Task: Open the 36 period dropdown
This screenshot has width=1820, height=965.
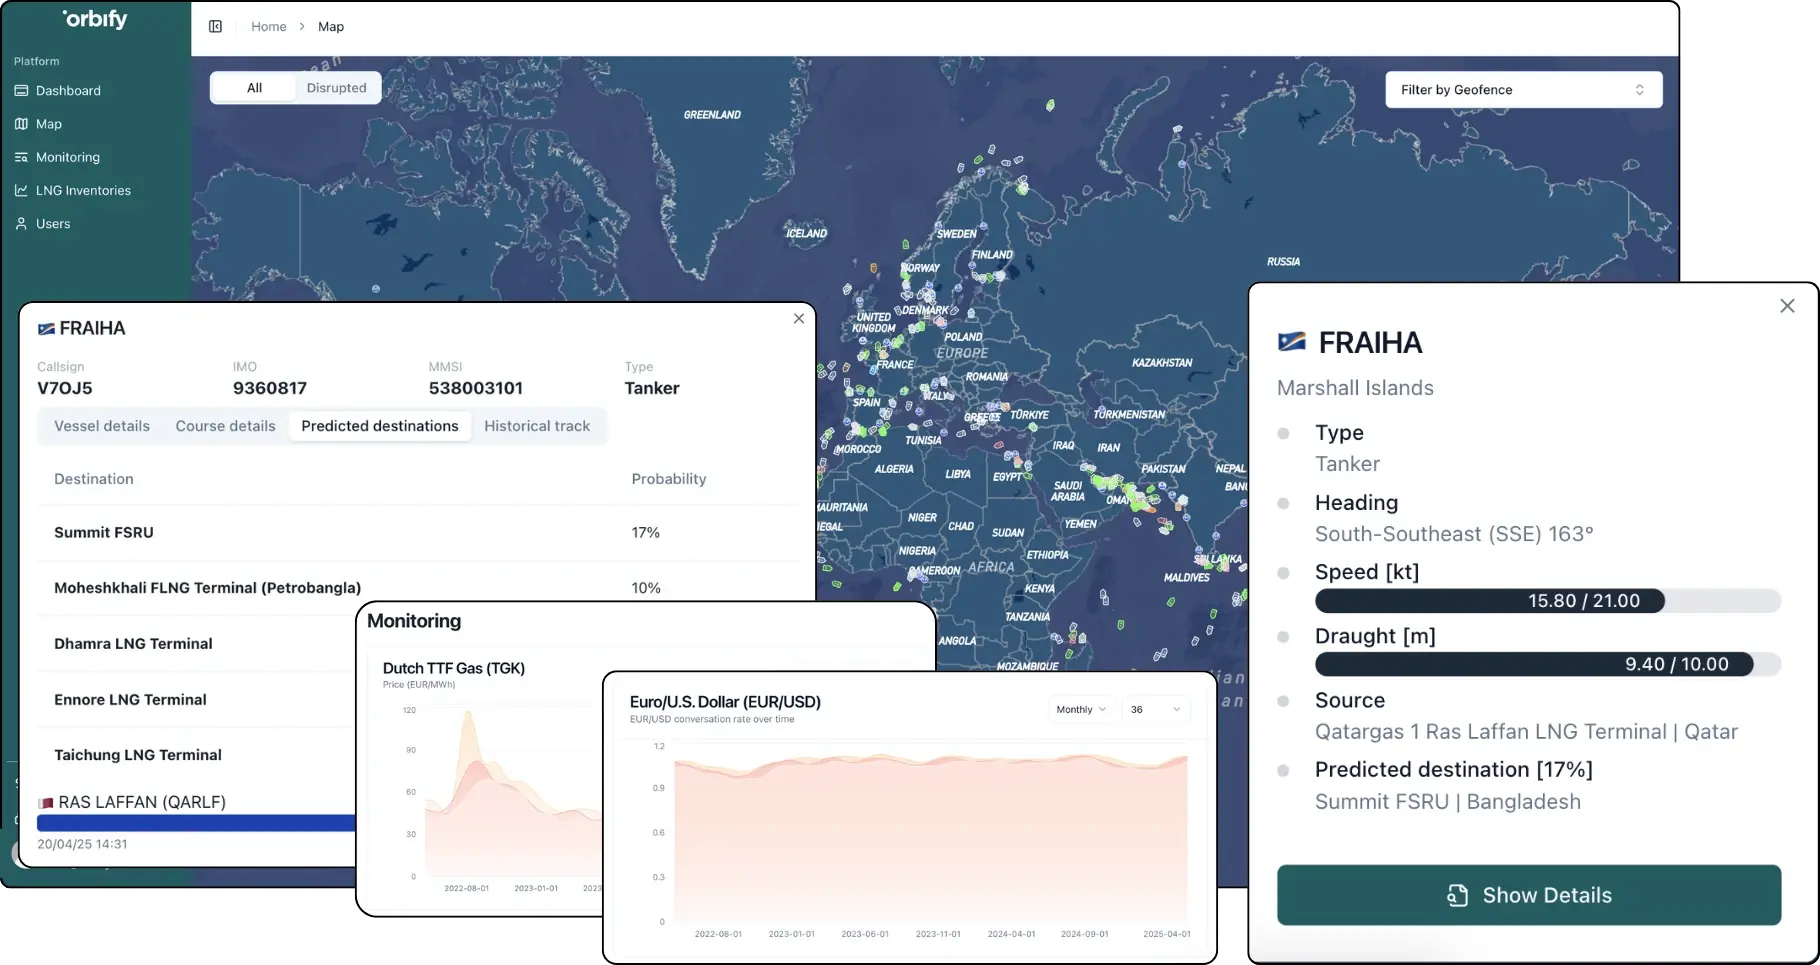Action: pyautogui.click(x=1155, y=710)
